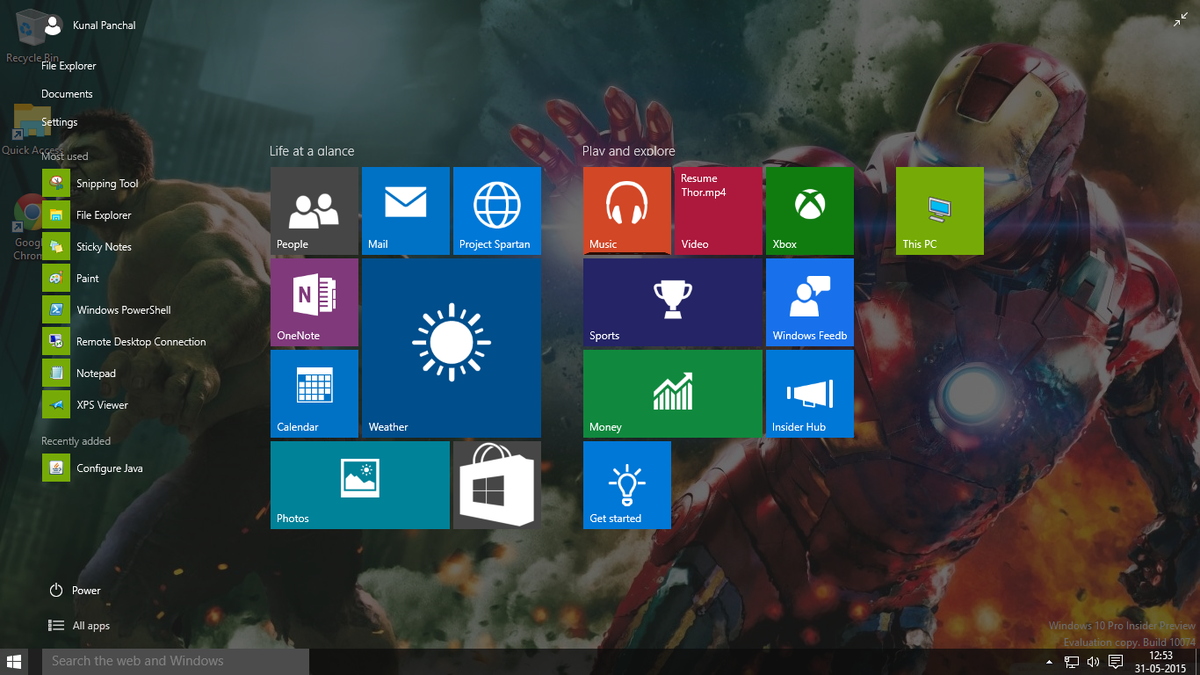Open the This PC tile
Image resolution: width=1200 pixels, height=675 pixels.
tap(940, 211)
